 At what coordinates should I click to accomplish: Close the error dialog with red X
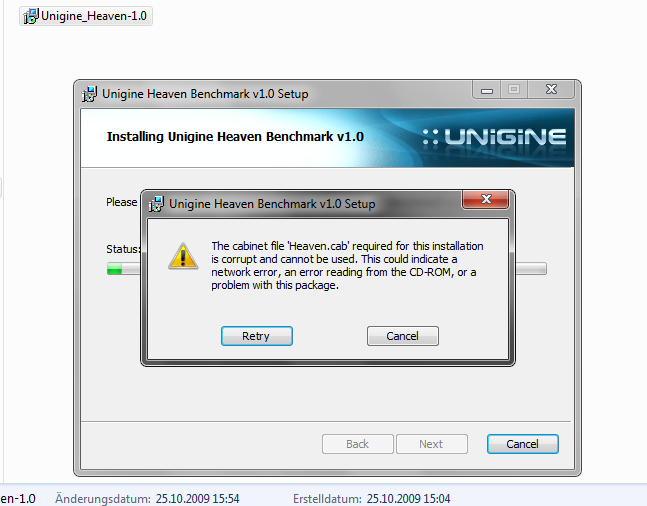[x=486, y=200]
